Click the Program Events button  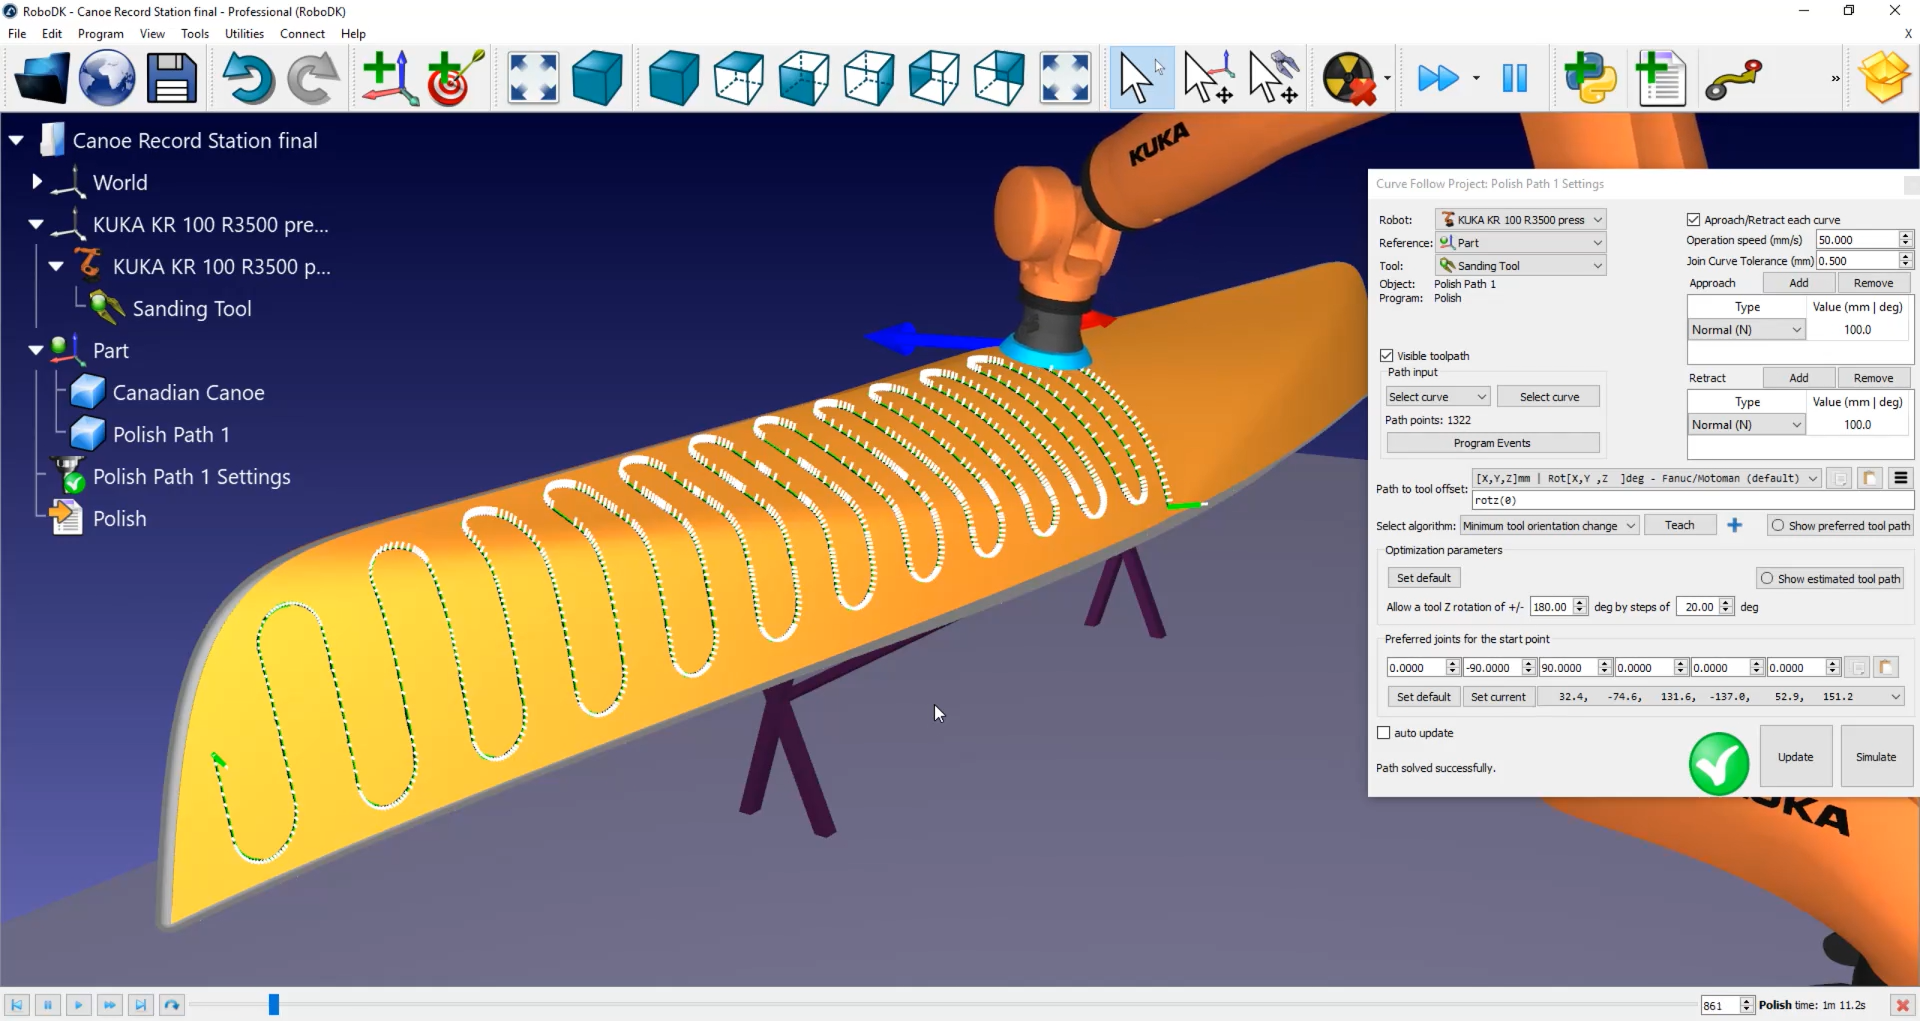coord(1492,443)
